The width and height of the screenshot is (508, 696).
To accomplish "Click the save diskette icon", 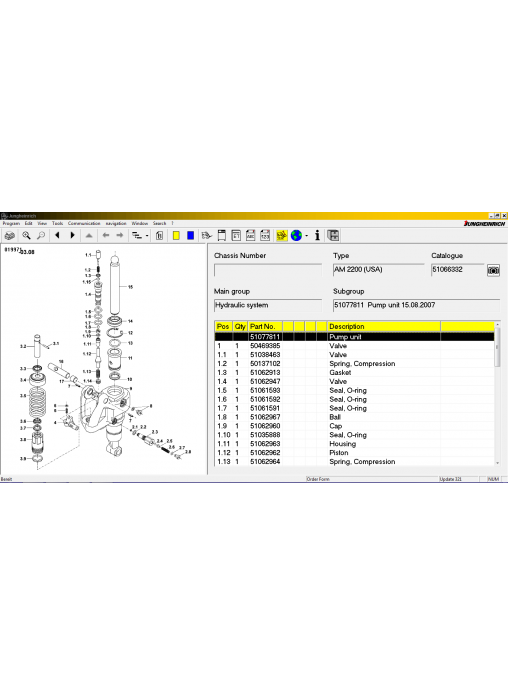I will [333, 236].
